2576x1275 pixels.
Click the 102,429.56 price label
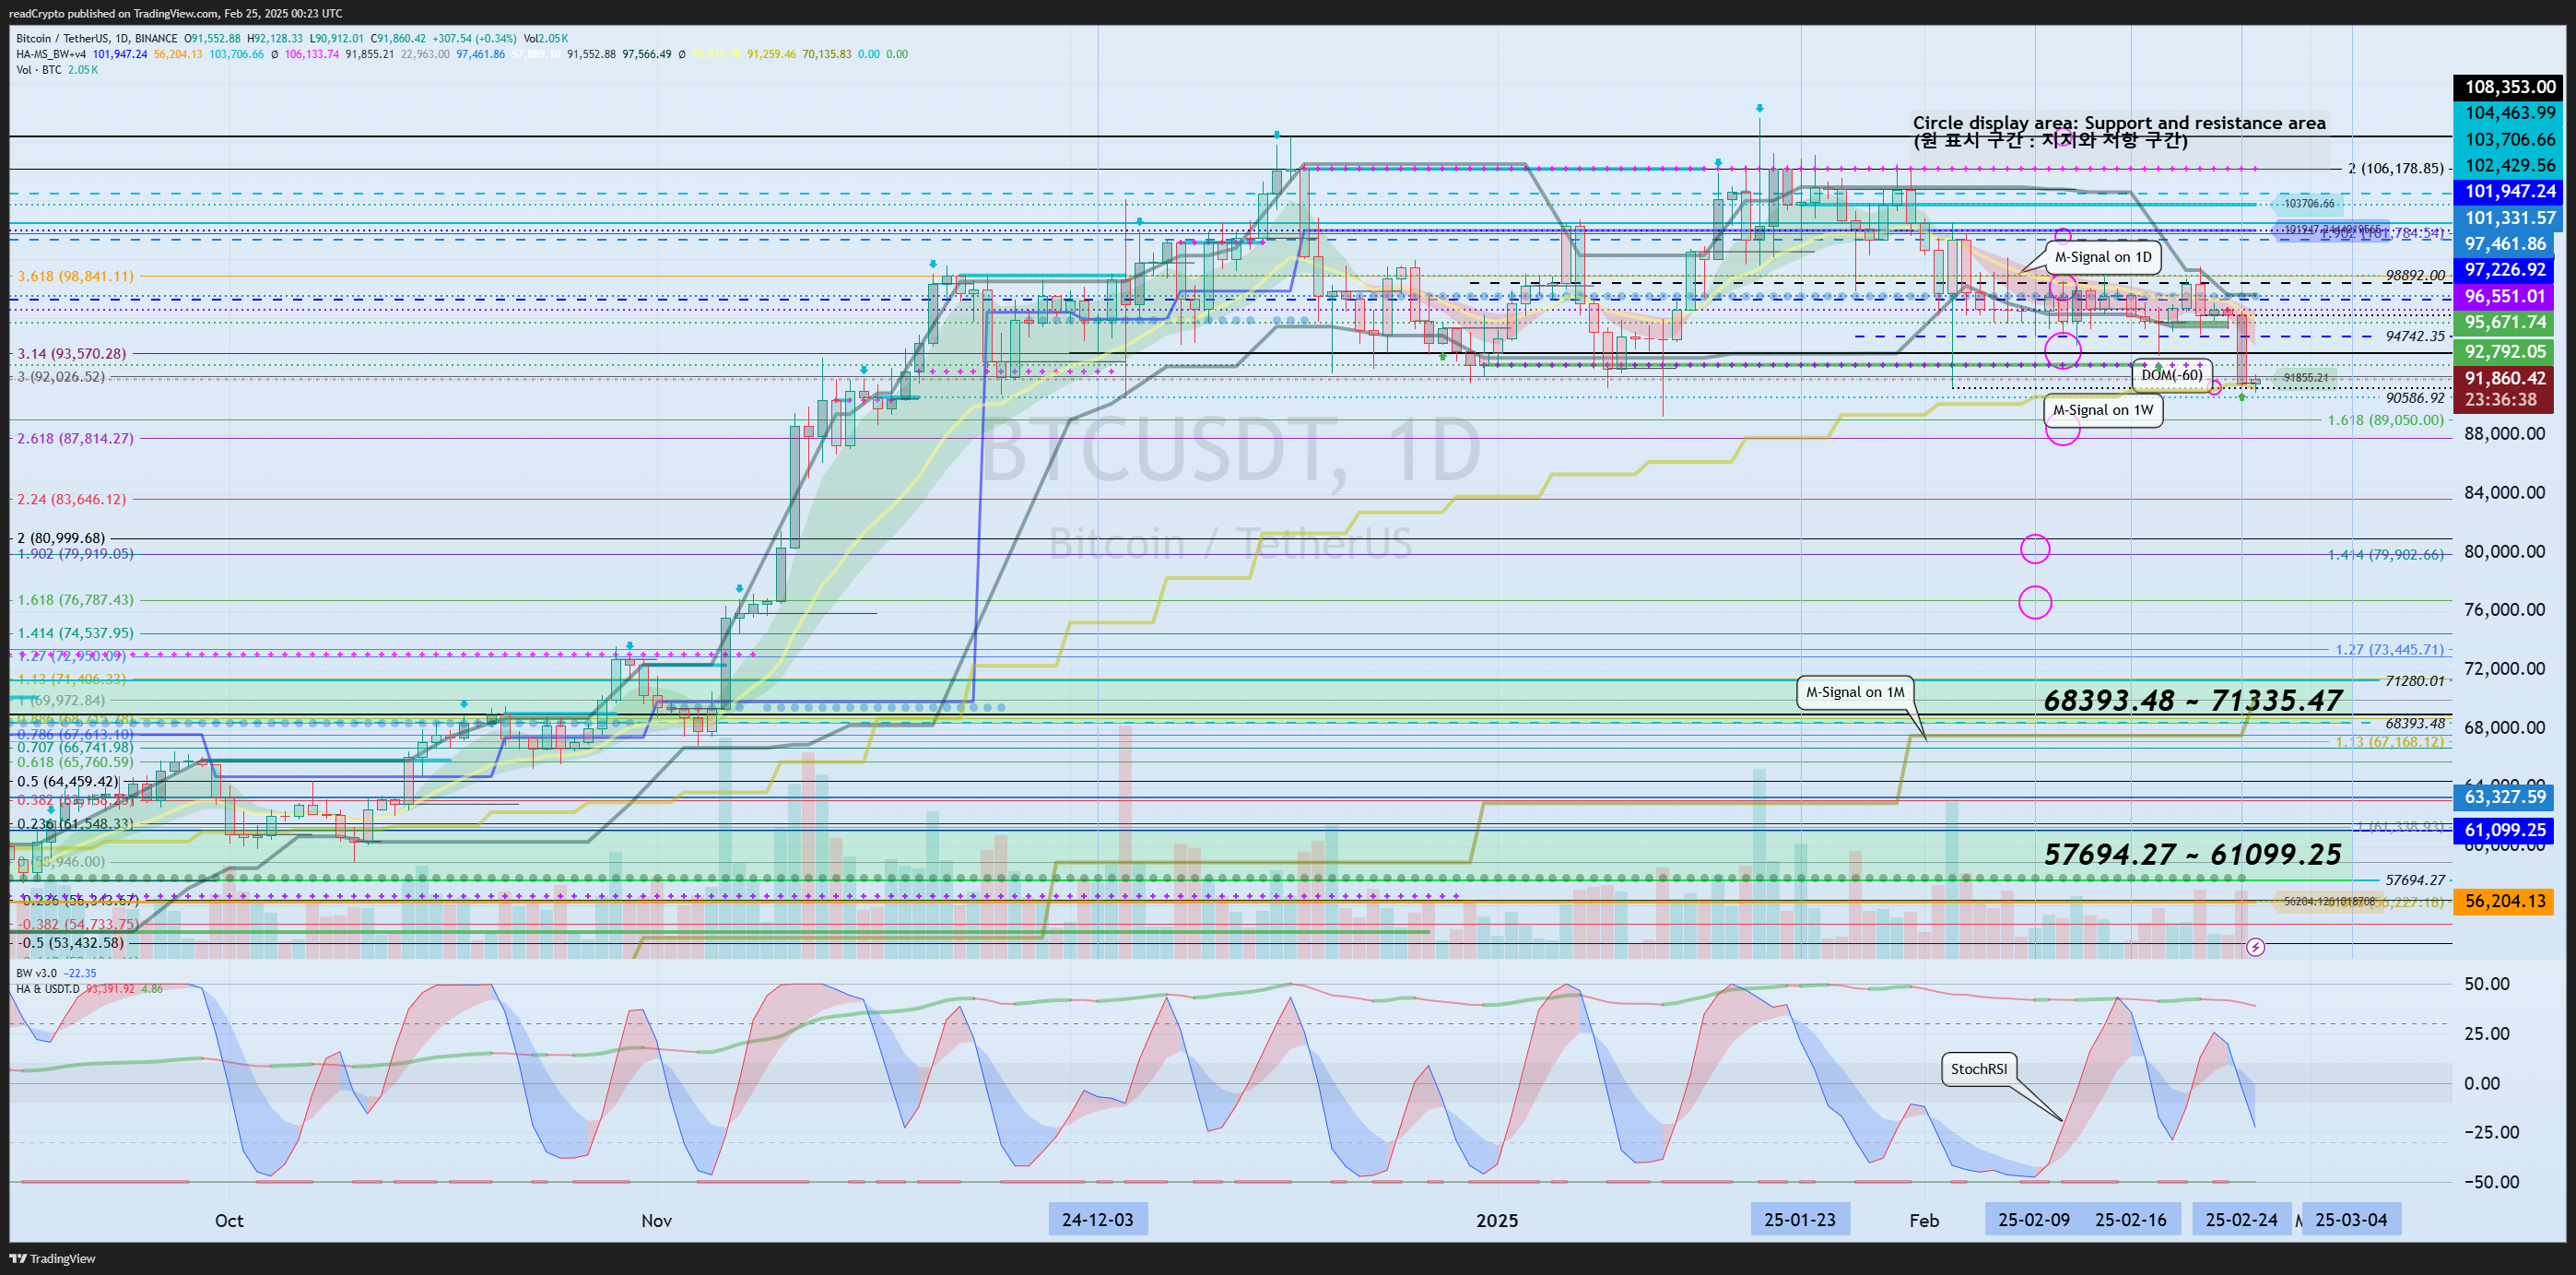coord(2509,165)
